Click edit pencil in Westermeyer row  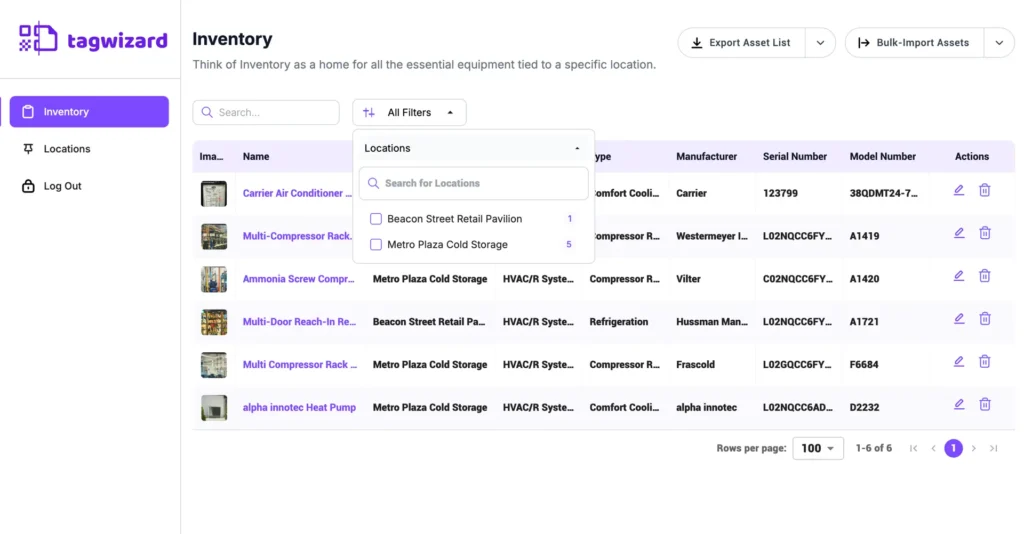coord(959,233)
